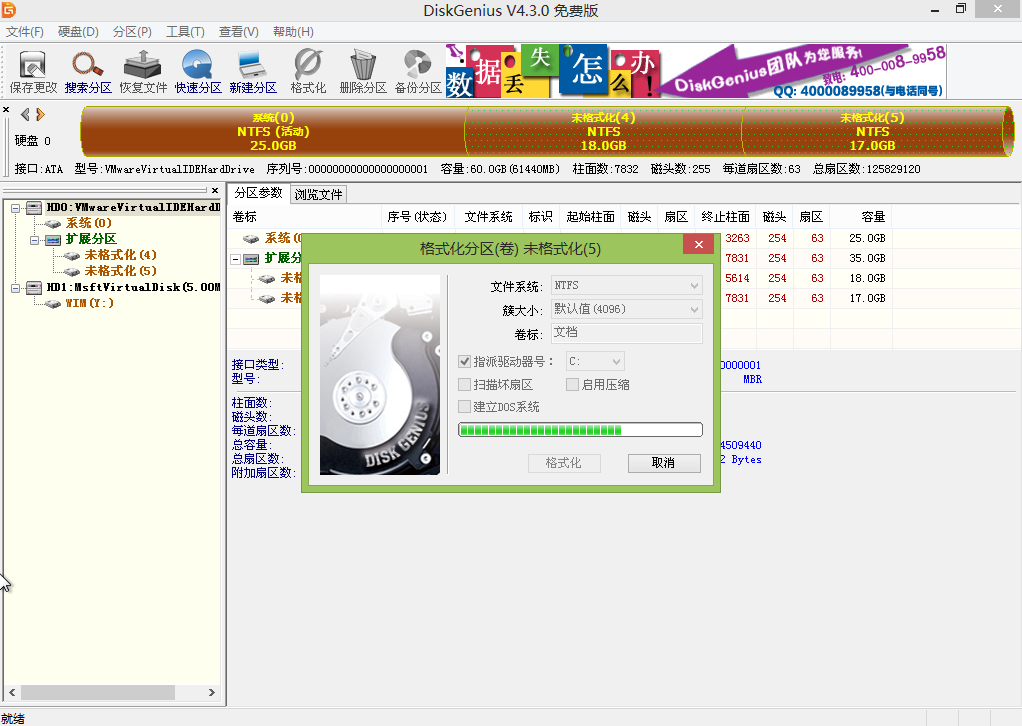Click the 扩展分区 icon in the tree
Image resolution: width=1022 pixels, height=726 pixels.
click(53, 240)
